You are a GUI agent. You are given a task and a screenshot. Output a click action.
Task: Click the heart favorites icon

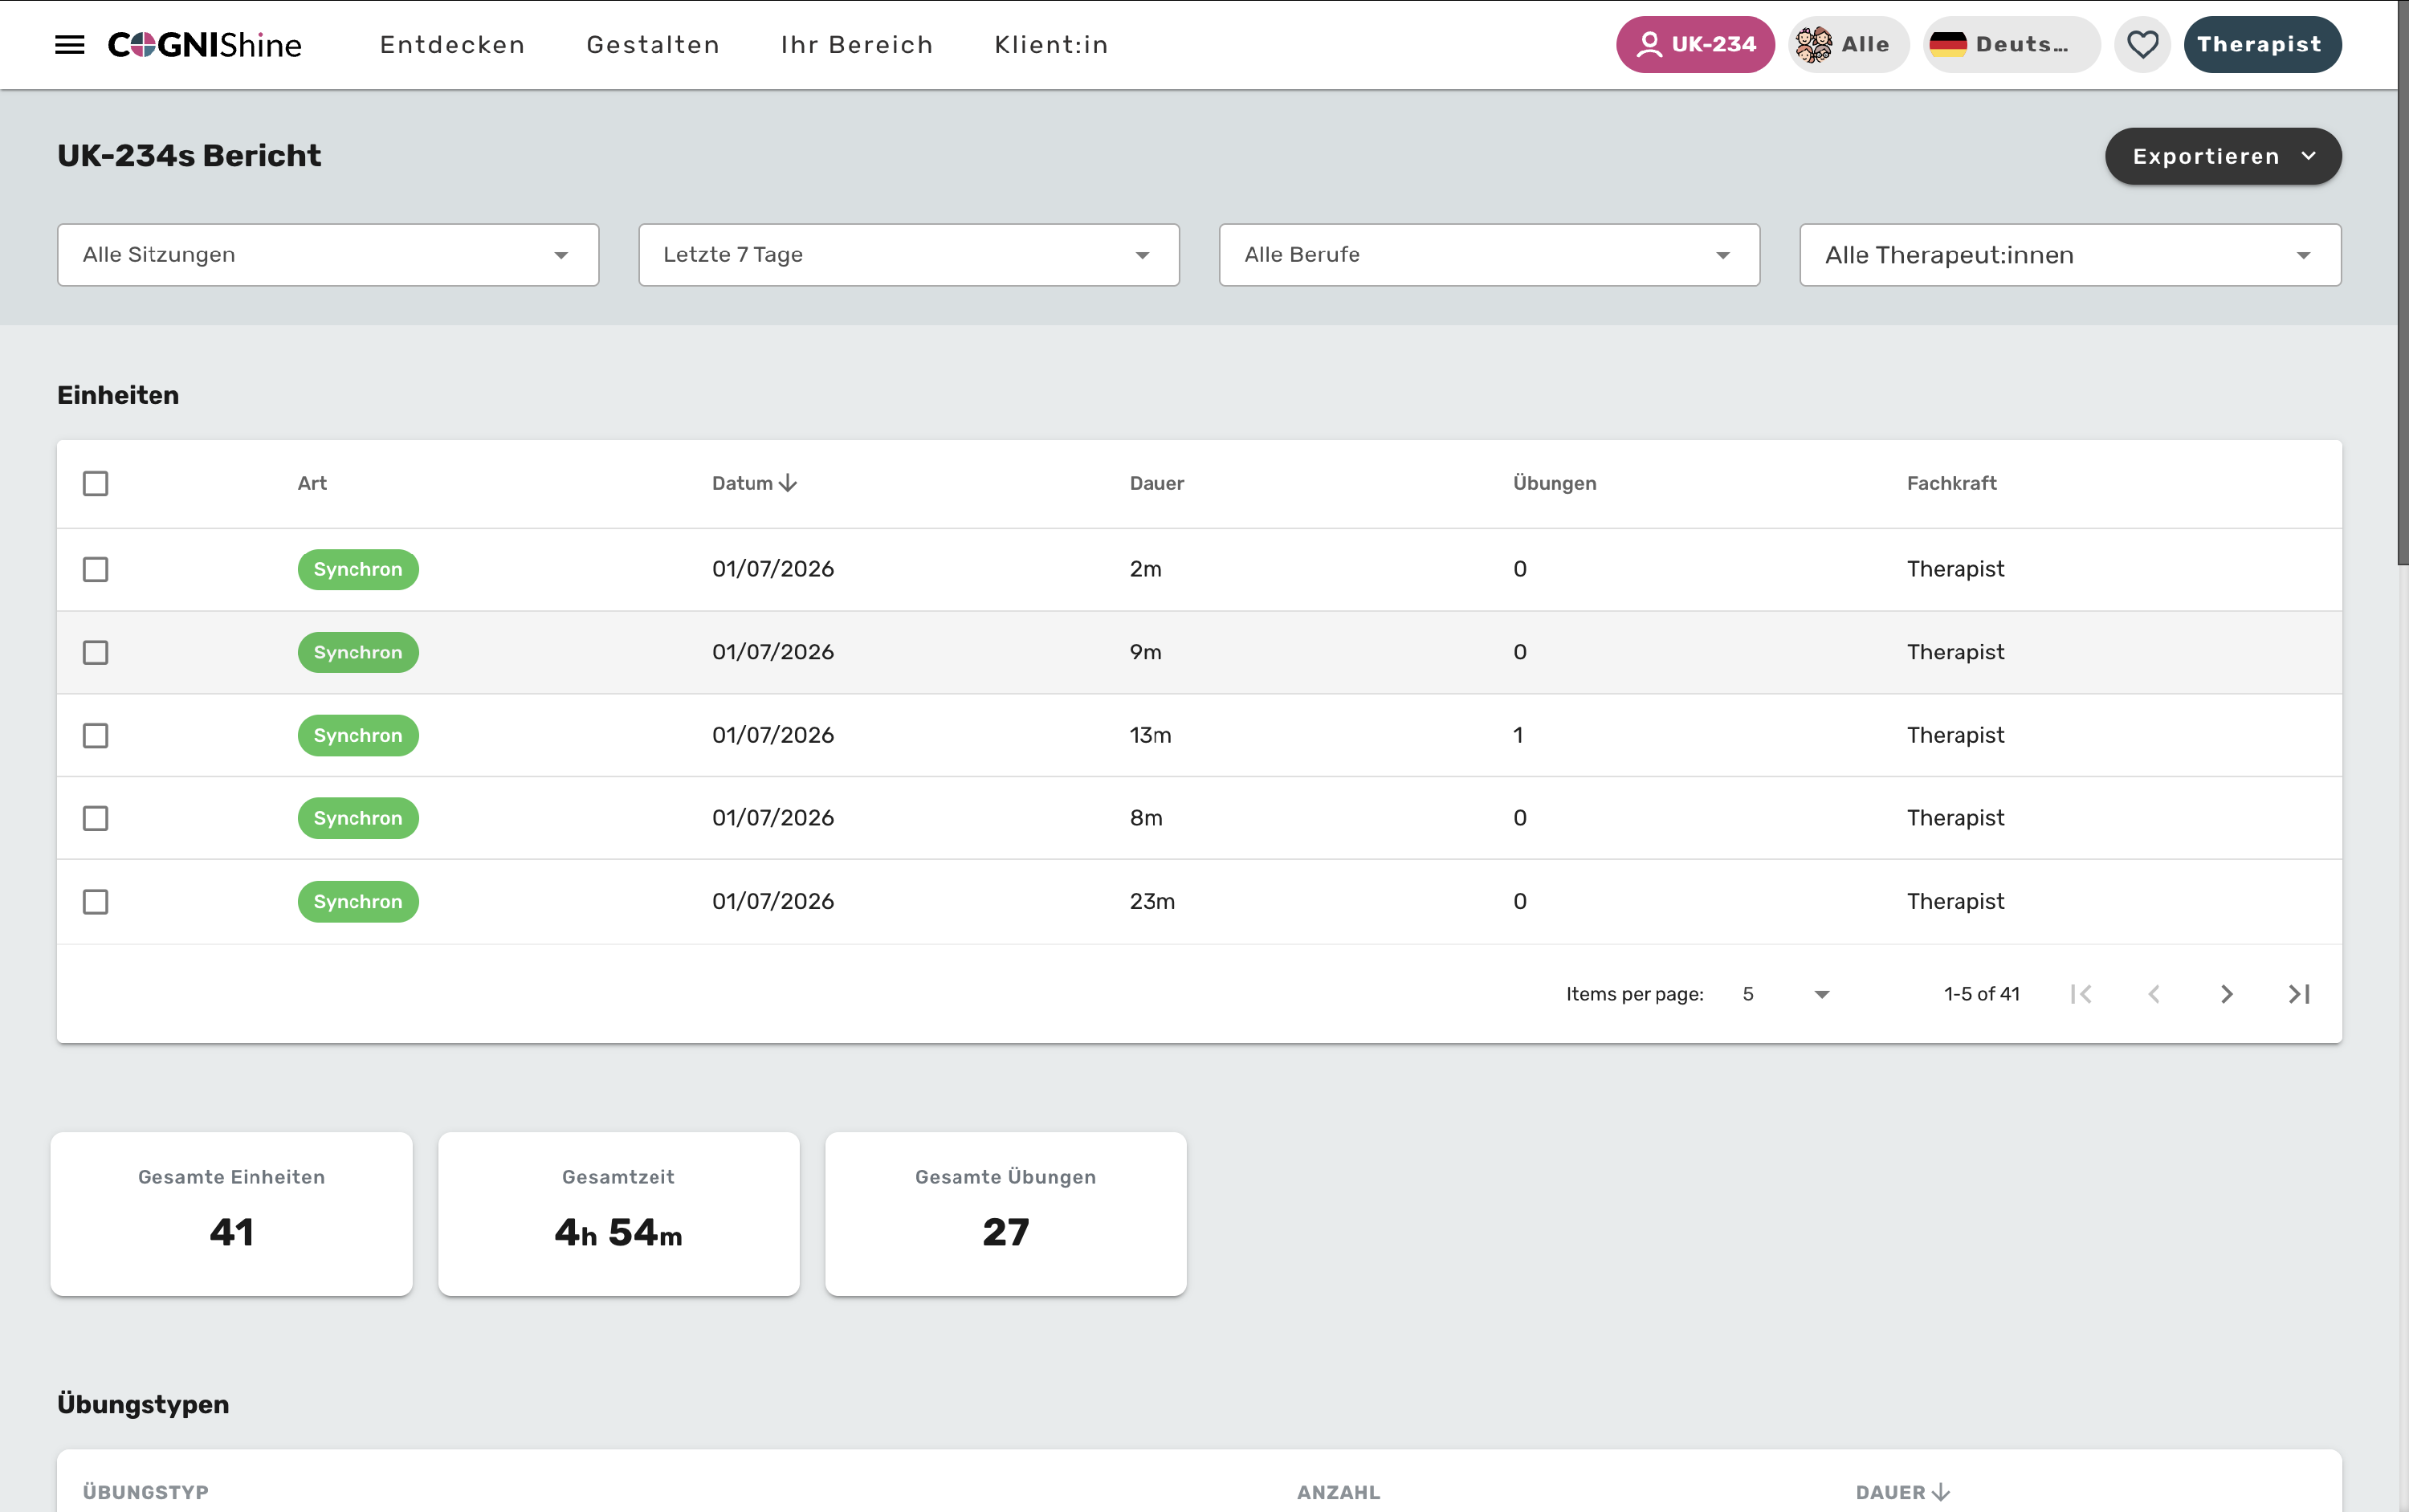pos(2142,45)
